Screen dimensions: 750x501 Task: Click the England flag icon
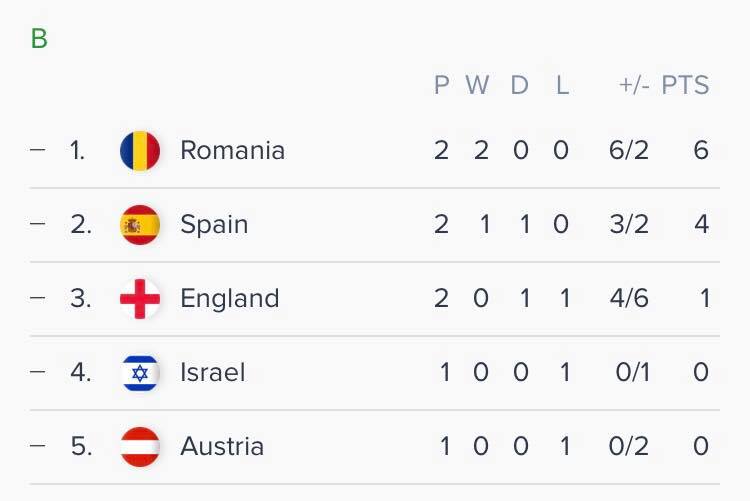[x=139, y=299]
